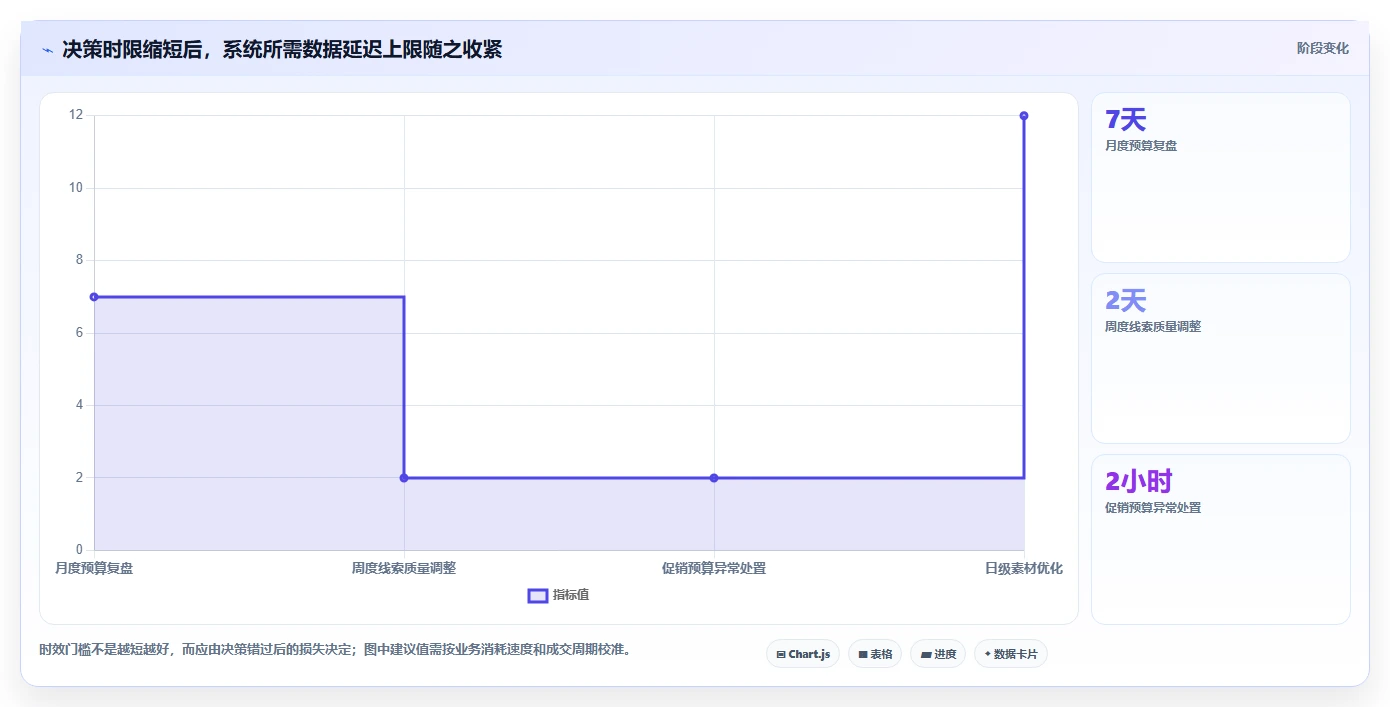
Task: Select the 进度 tag chip
Action: coord(938,654)
